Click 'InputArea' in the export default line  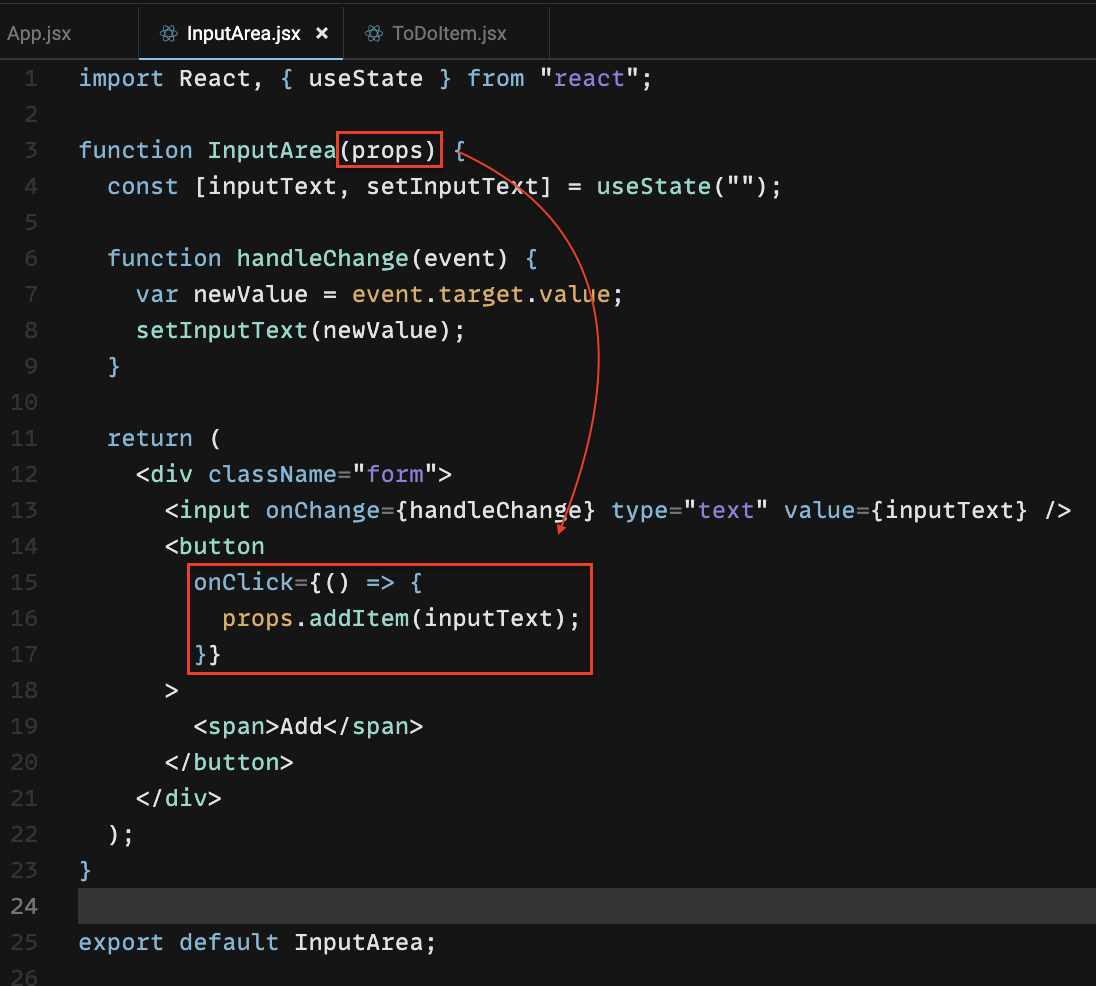359,942
